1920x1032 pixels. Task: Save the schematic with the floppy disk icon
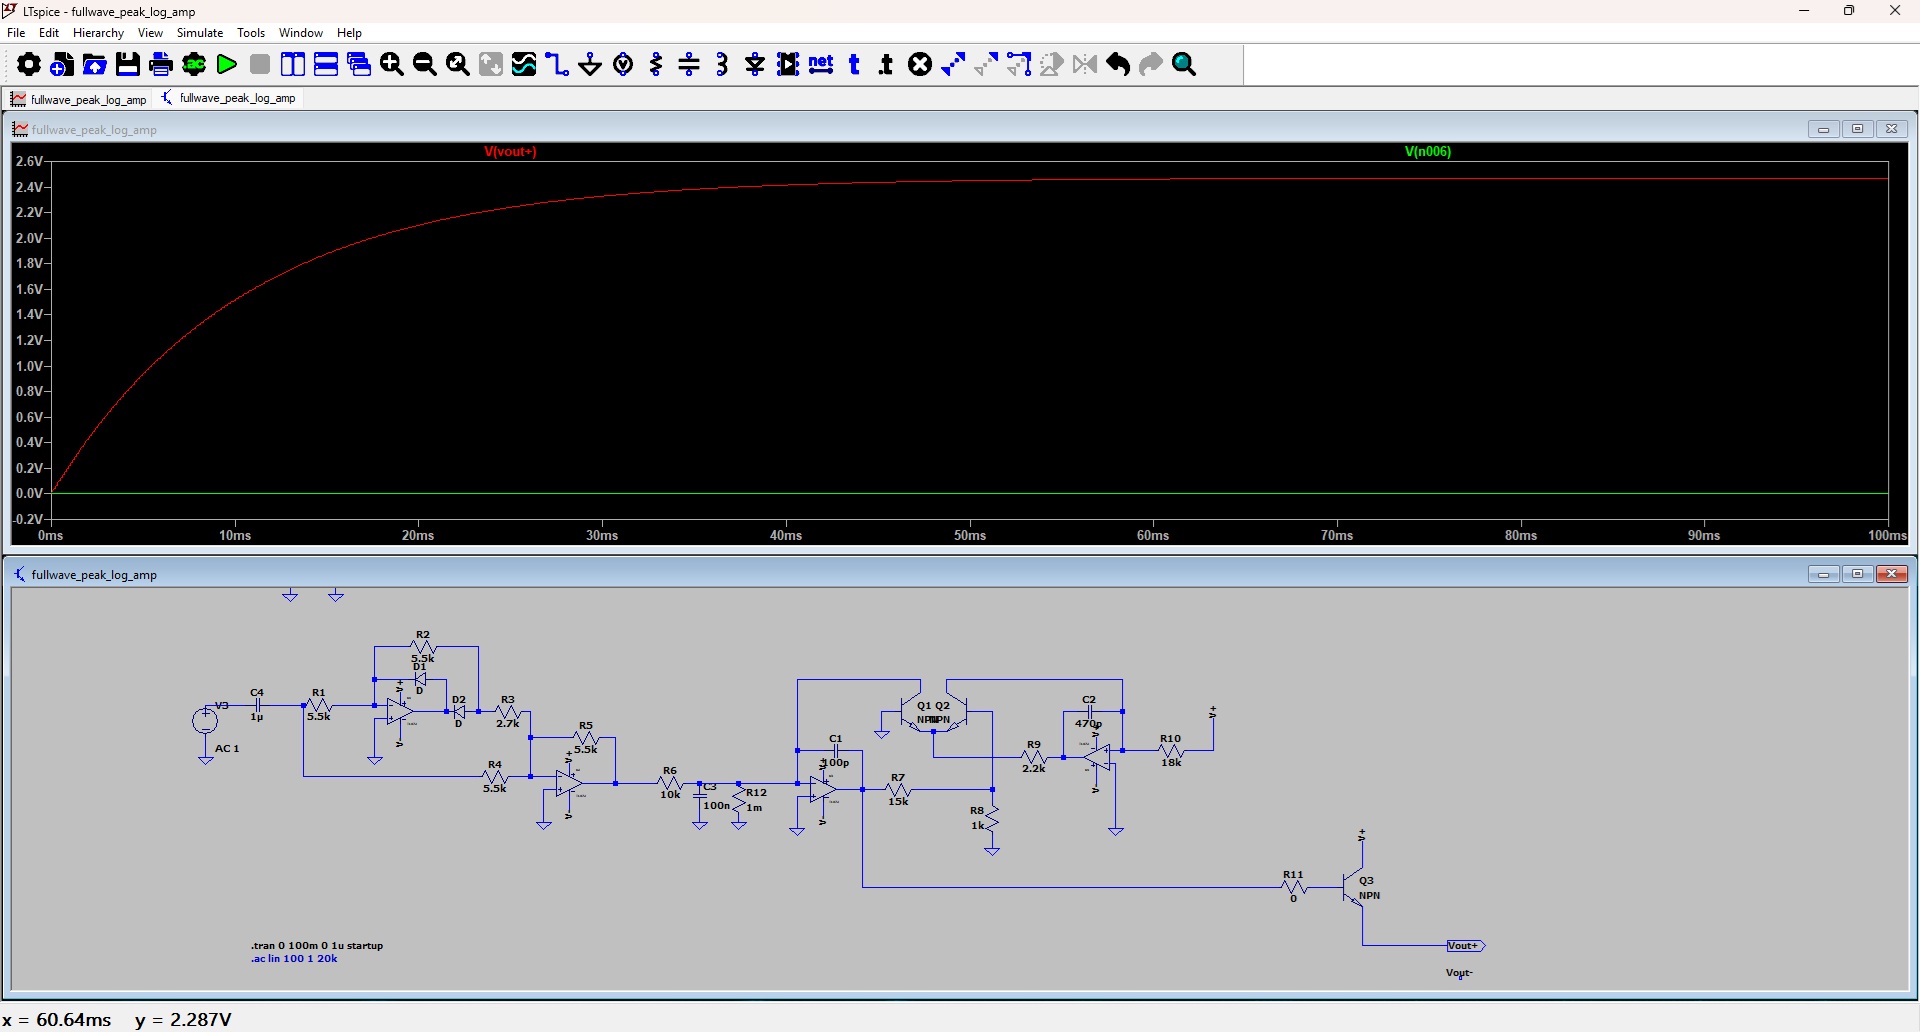click(128, 65)
